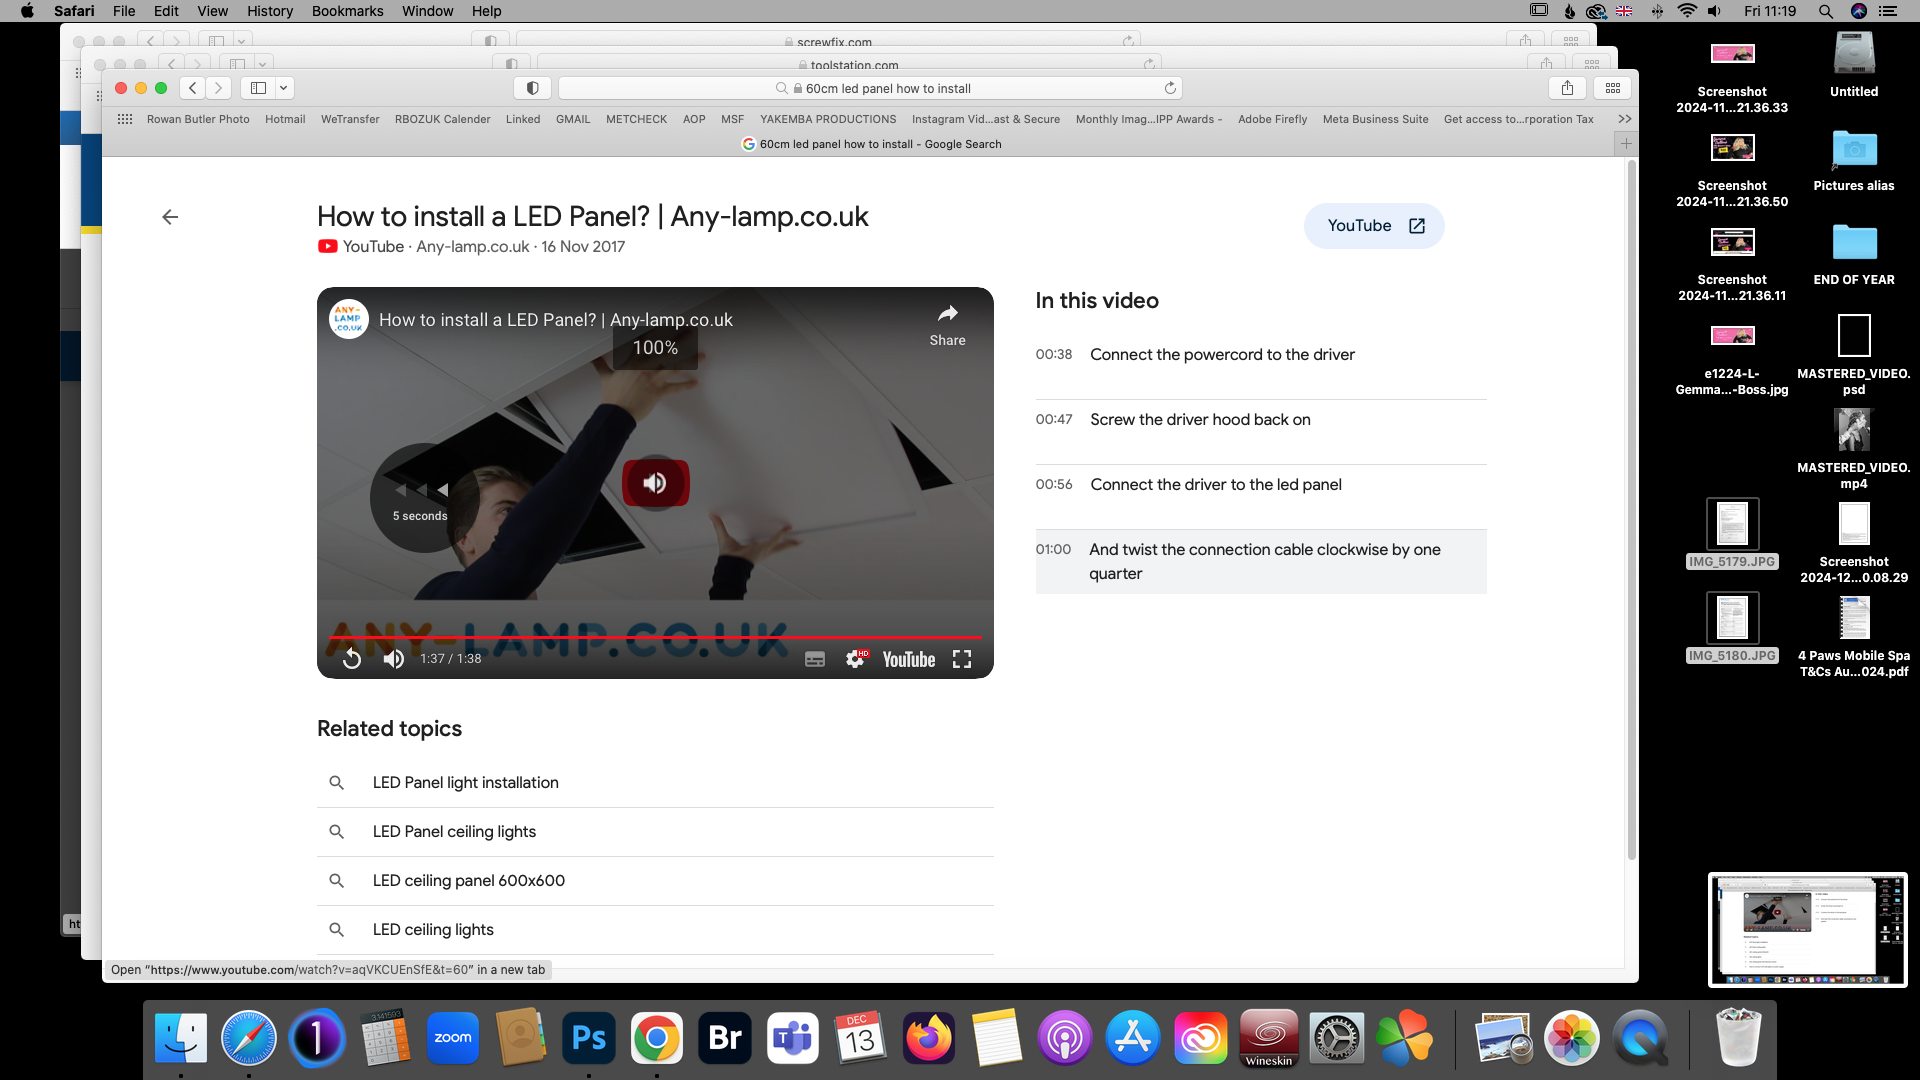The height and width of the screenshot is (1080, 1920).
Task: Open a new tab with plus button
Action: pos(1627,144)
